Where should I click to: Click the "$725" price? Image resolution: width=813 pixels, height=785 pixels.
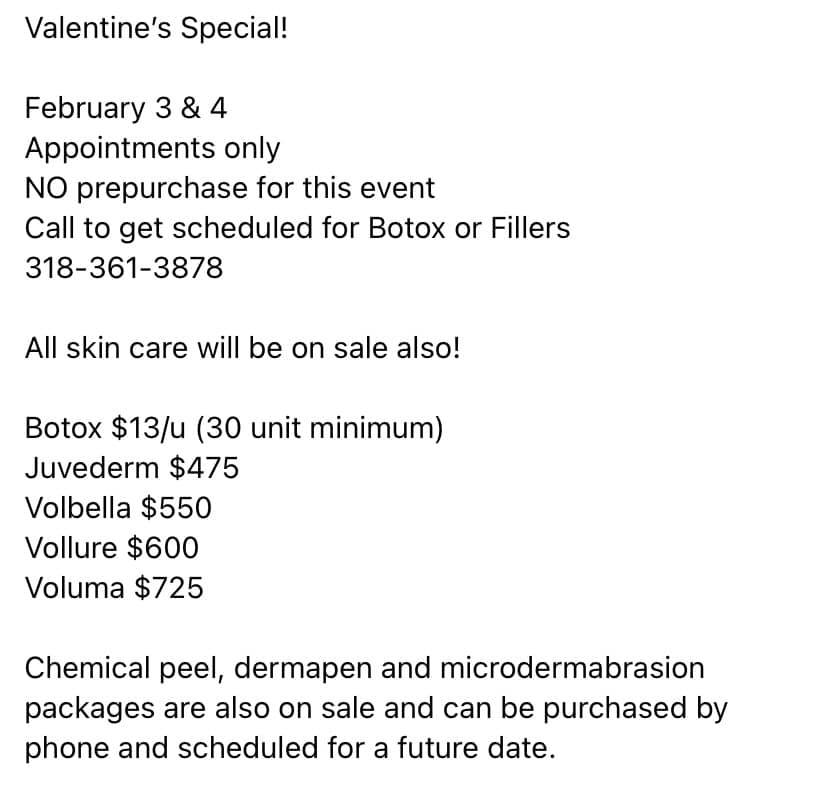(169, 588)
